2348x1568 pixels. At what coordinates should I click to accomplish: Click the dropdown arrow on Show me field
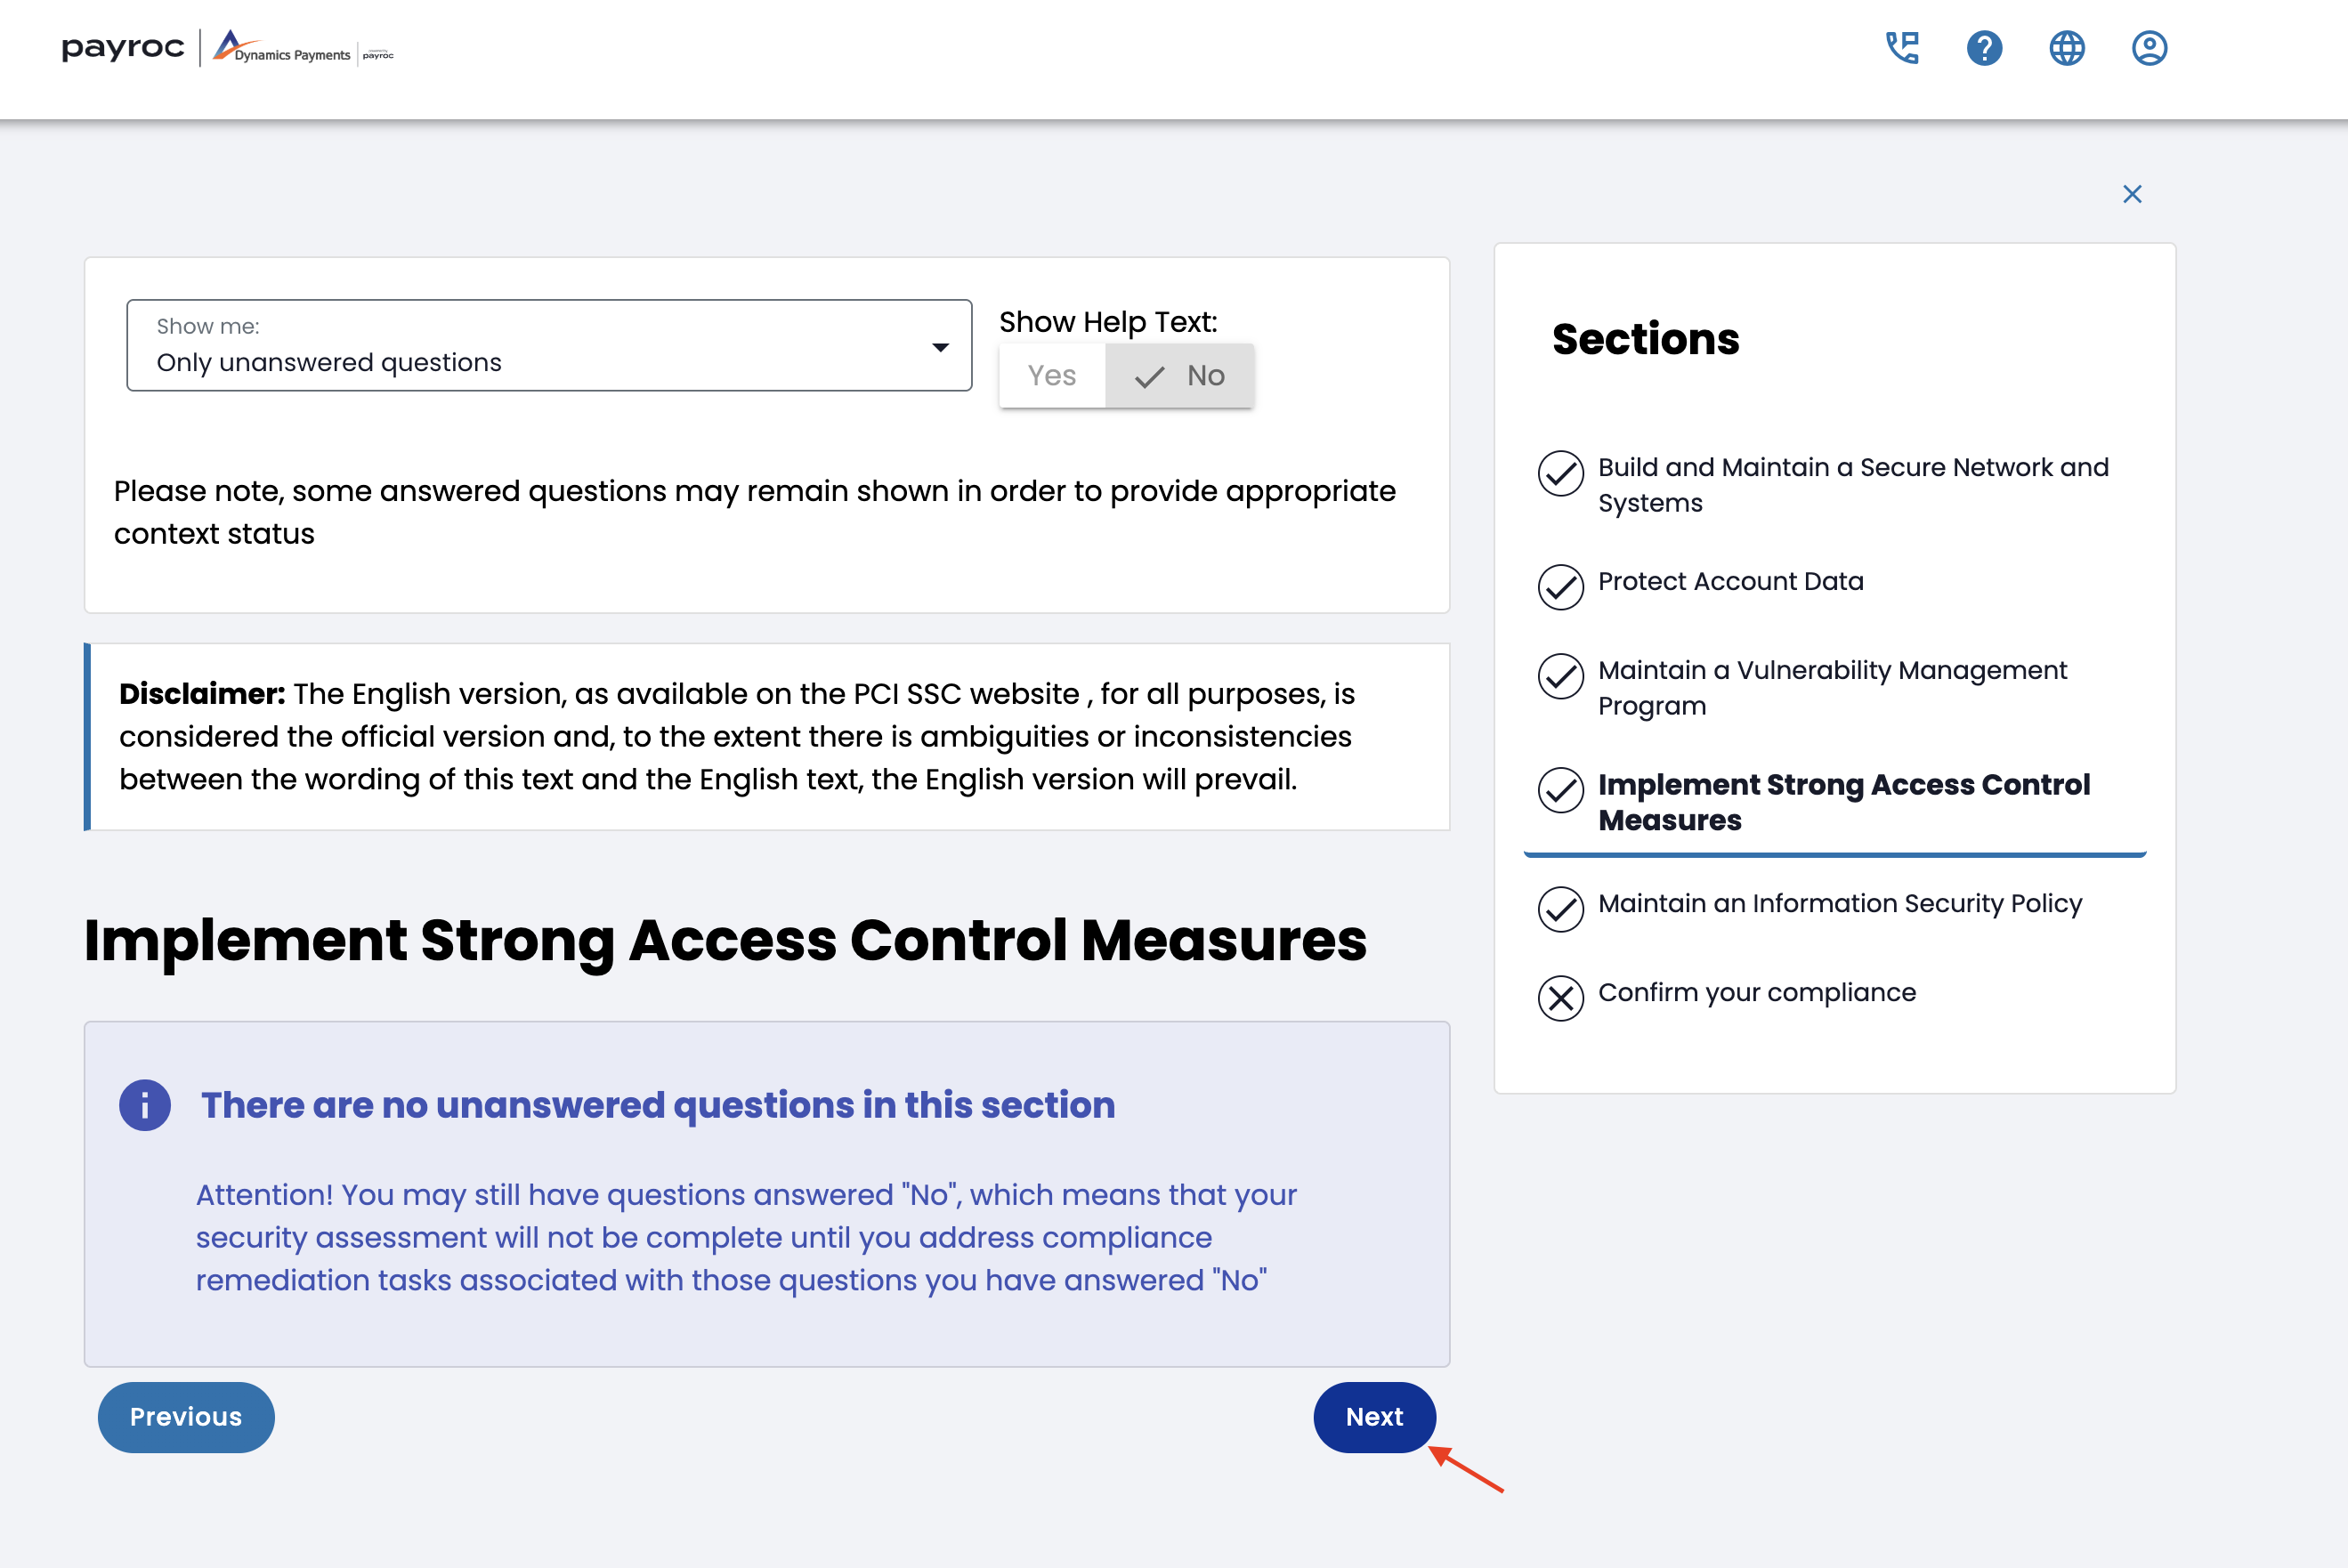tap(940, 347)
